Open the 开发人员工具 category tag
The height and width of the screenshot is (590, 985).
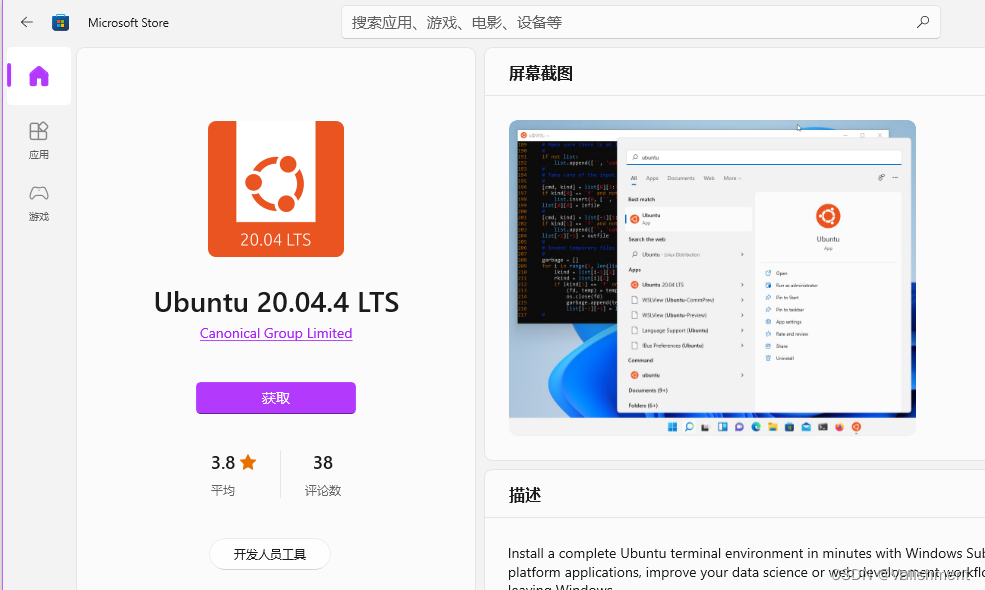click(x=269, y=554)
